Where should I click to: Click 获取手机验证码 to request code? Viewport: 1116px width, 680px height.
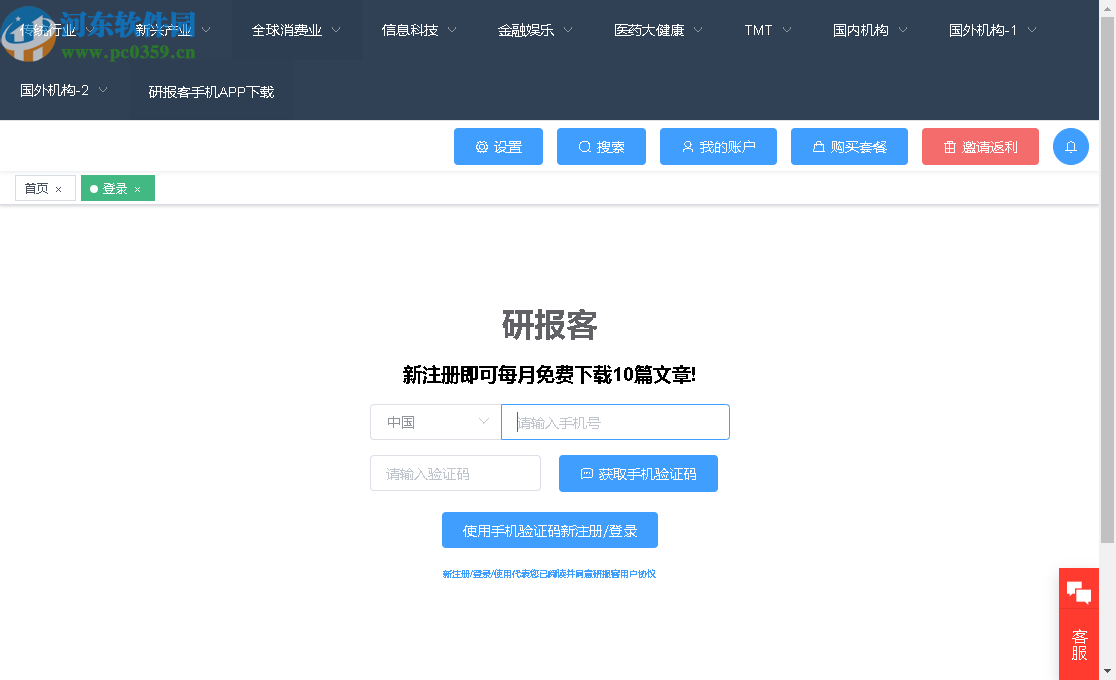coord(638,473)
